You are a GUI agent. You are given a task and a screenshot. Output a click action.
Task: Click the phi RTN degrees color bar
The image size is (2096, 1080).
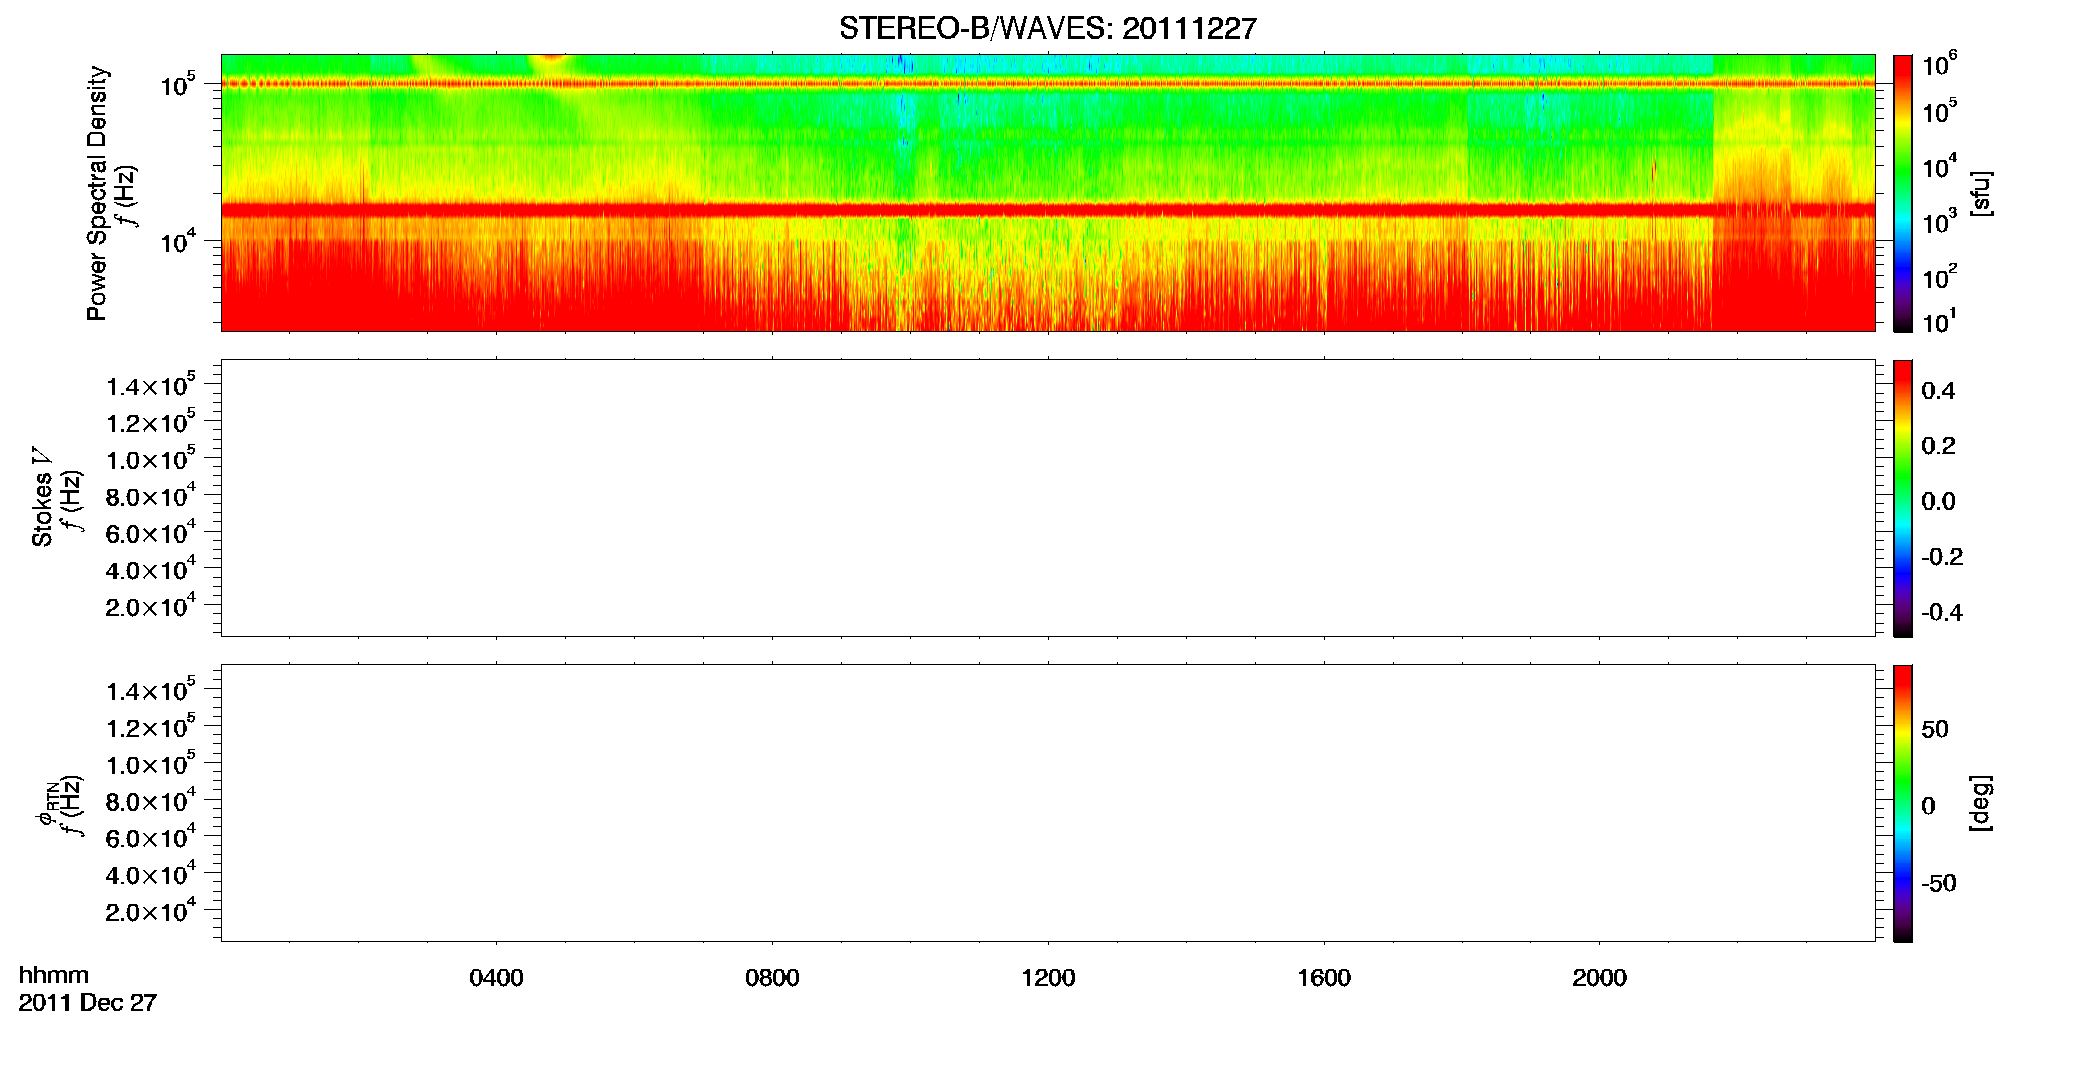pyautogui.click(x=1903, y=803)
